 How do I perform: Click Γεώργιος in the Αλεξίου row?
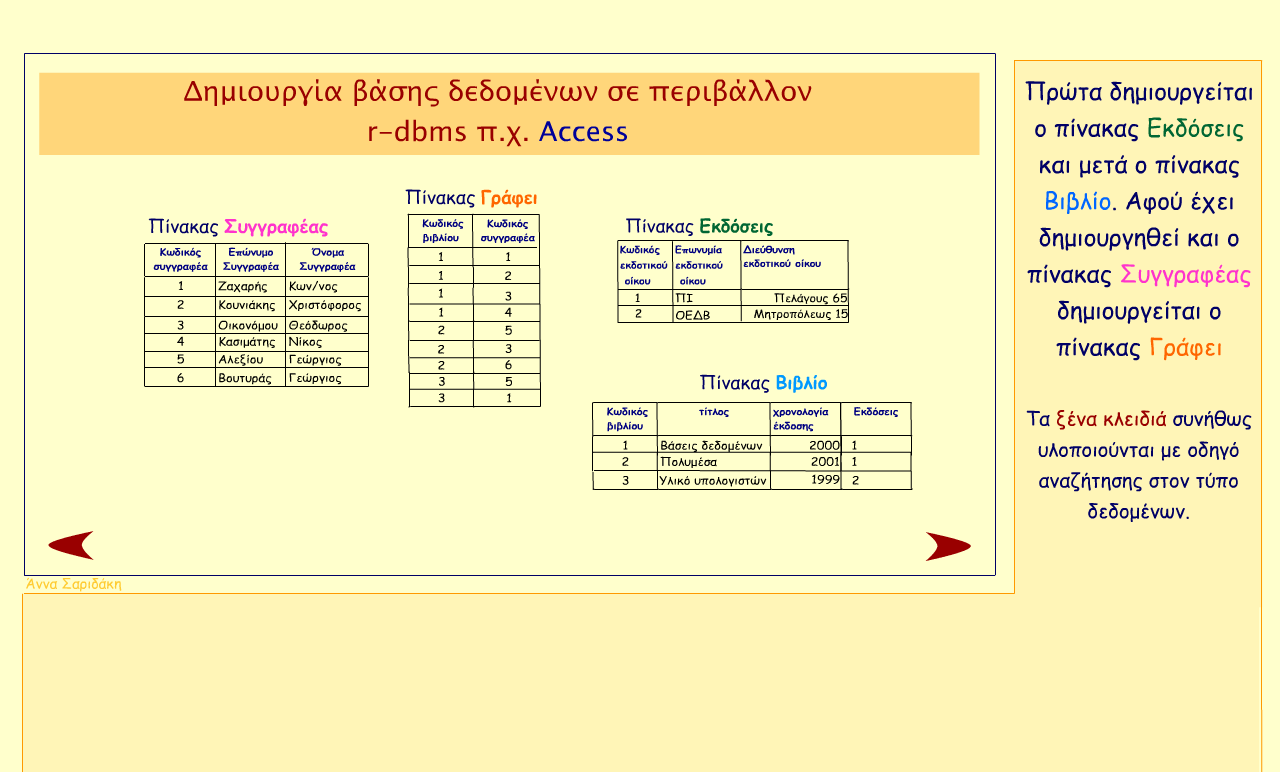pyautogui.click(x=314, y=359)
